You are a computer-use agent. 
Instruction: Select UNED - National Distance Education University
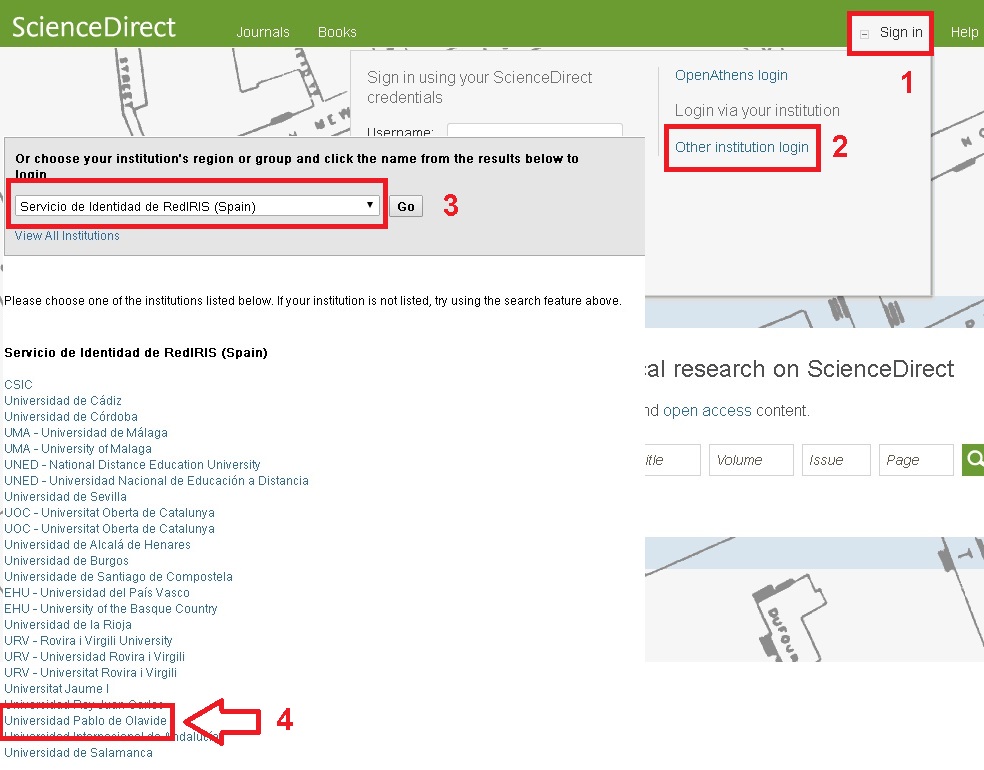click(x=132, y=464)
